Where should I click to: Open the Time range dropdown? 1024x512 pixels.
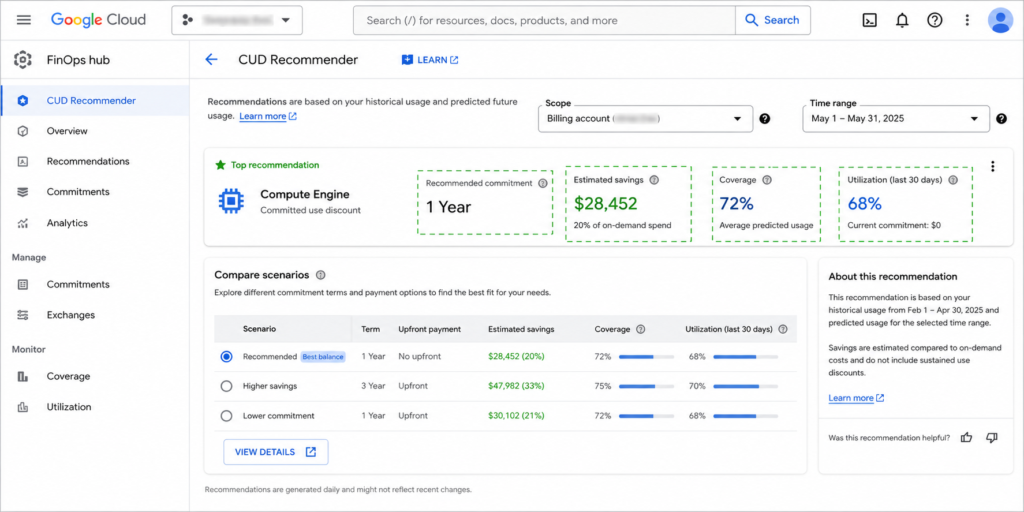tap(895, 119)
